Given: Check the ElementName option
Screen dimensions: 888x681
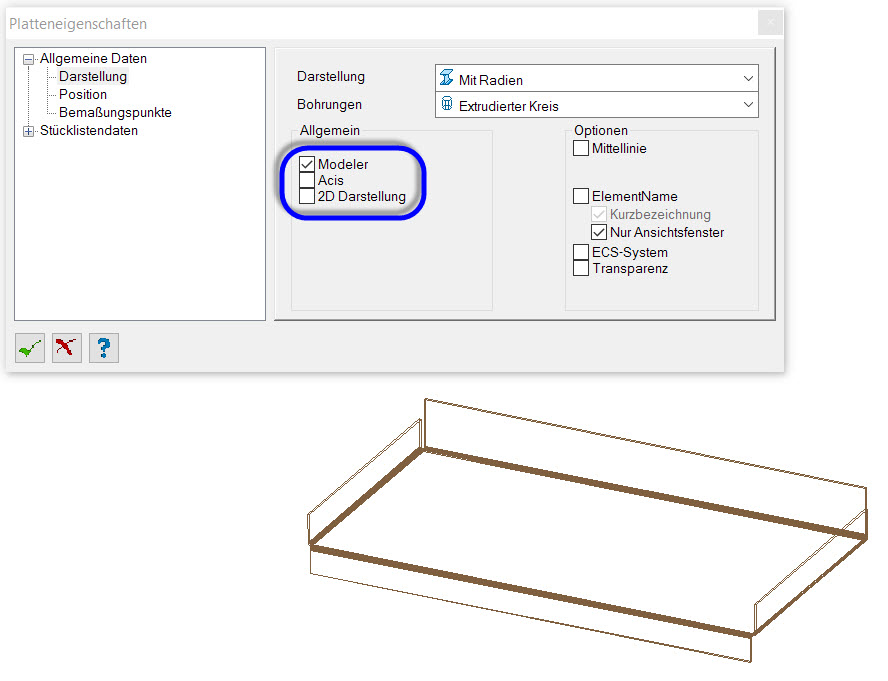Looking at the screenshot, I should coord(581,196).
